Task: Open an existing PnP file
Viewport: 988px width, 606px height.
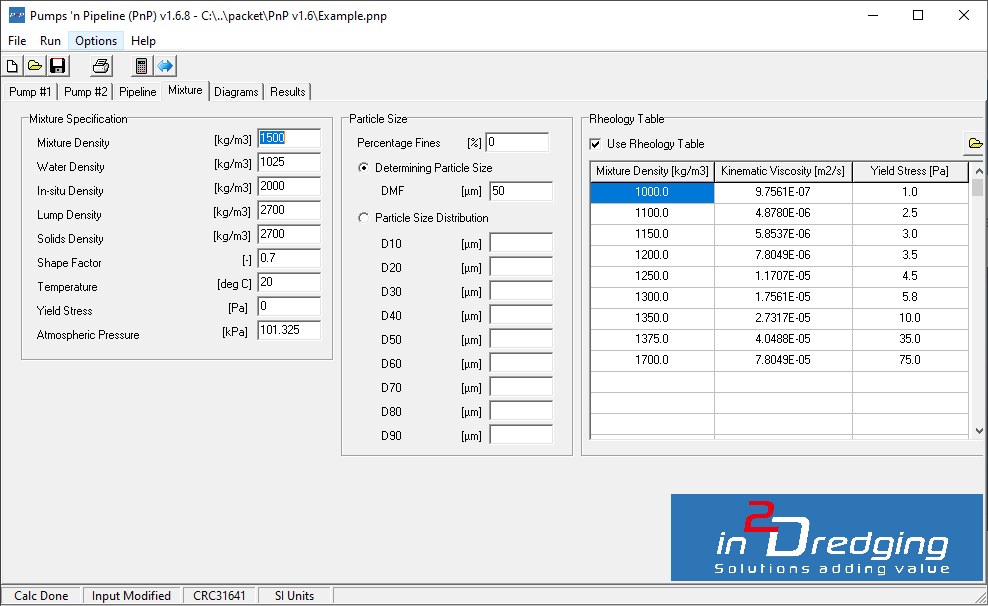Action: [x=34, y=65]
